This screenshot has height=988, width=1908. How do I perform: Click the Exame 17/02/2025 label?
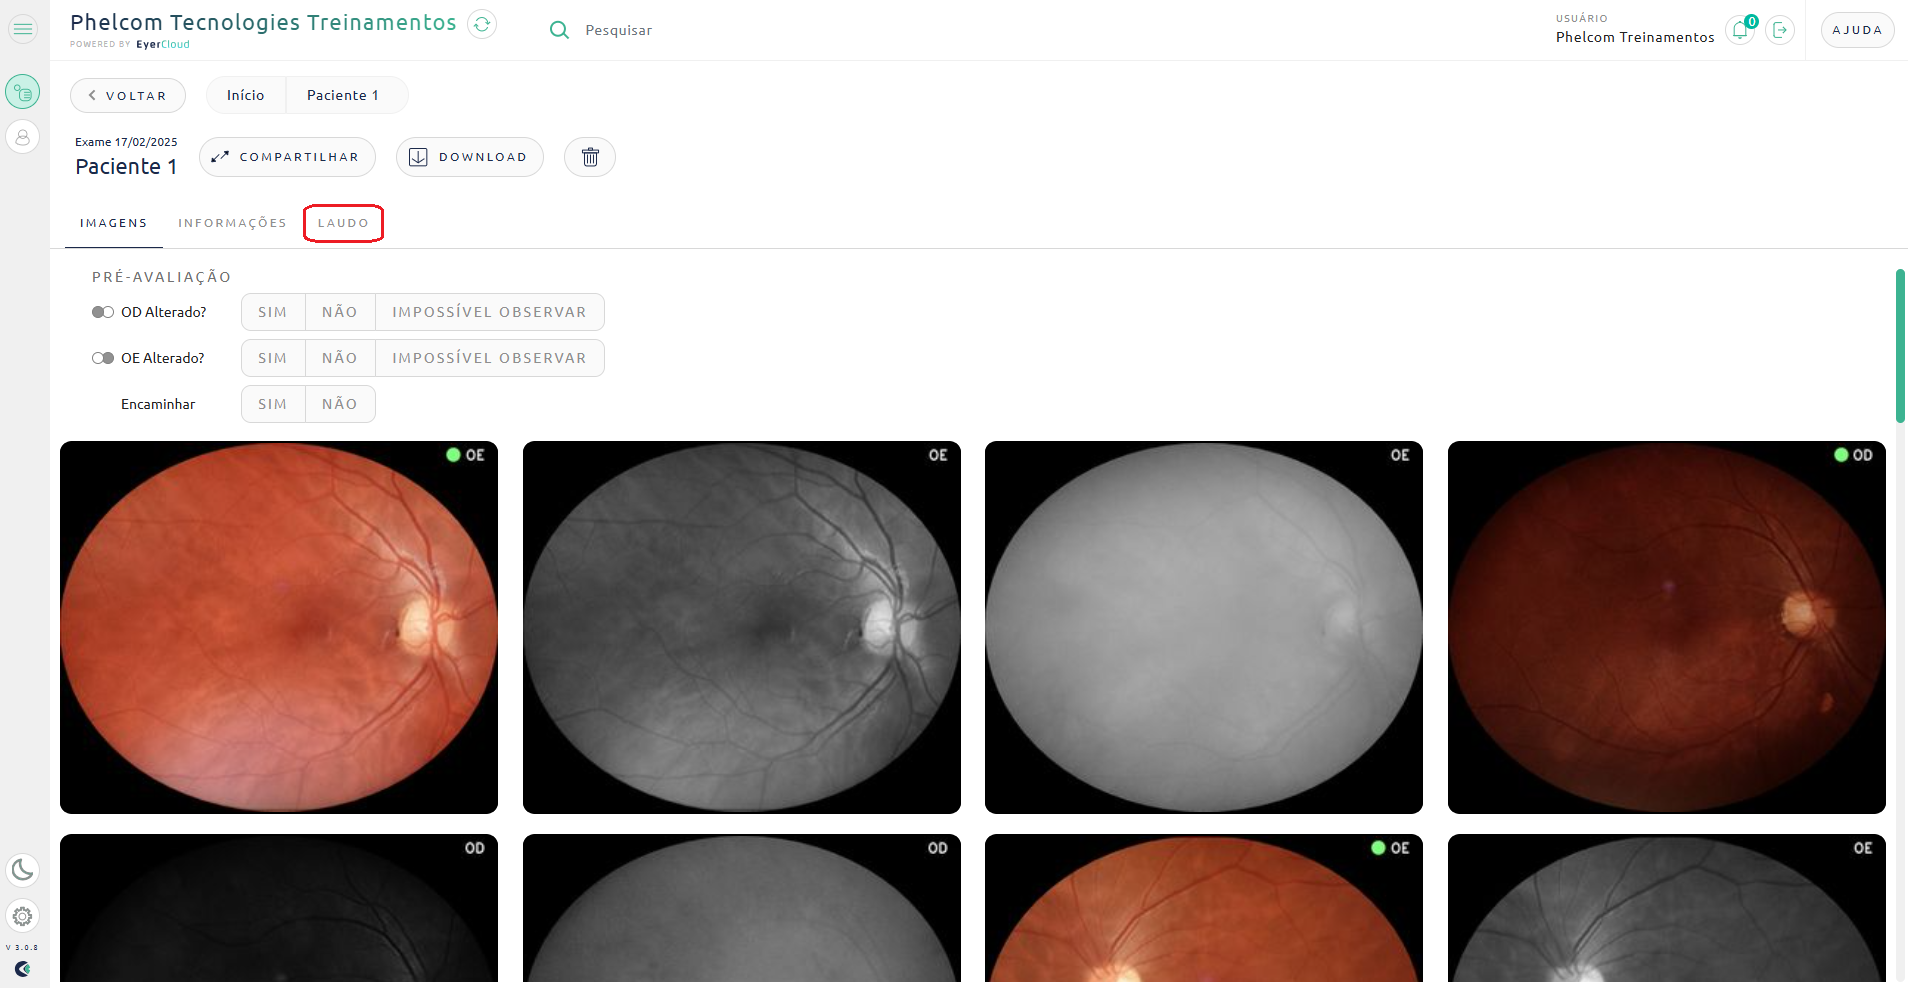126,142
